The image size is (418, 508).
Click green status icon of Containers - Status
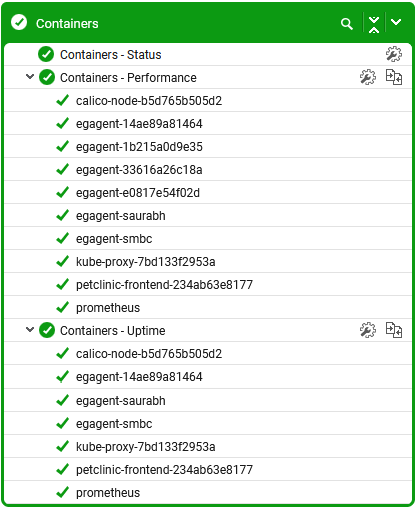(x=46, y=54)
